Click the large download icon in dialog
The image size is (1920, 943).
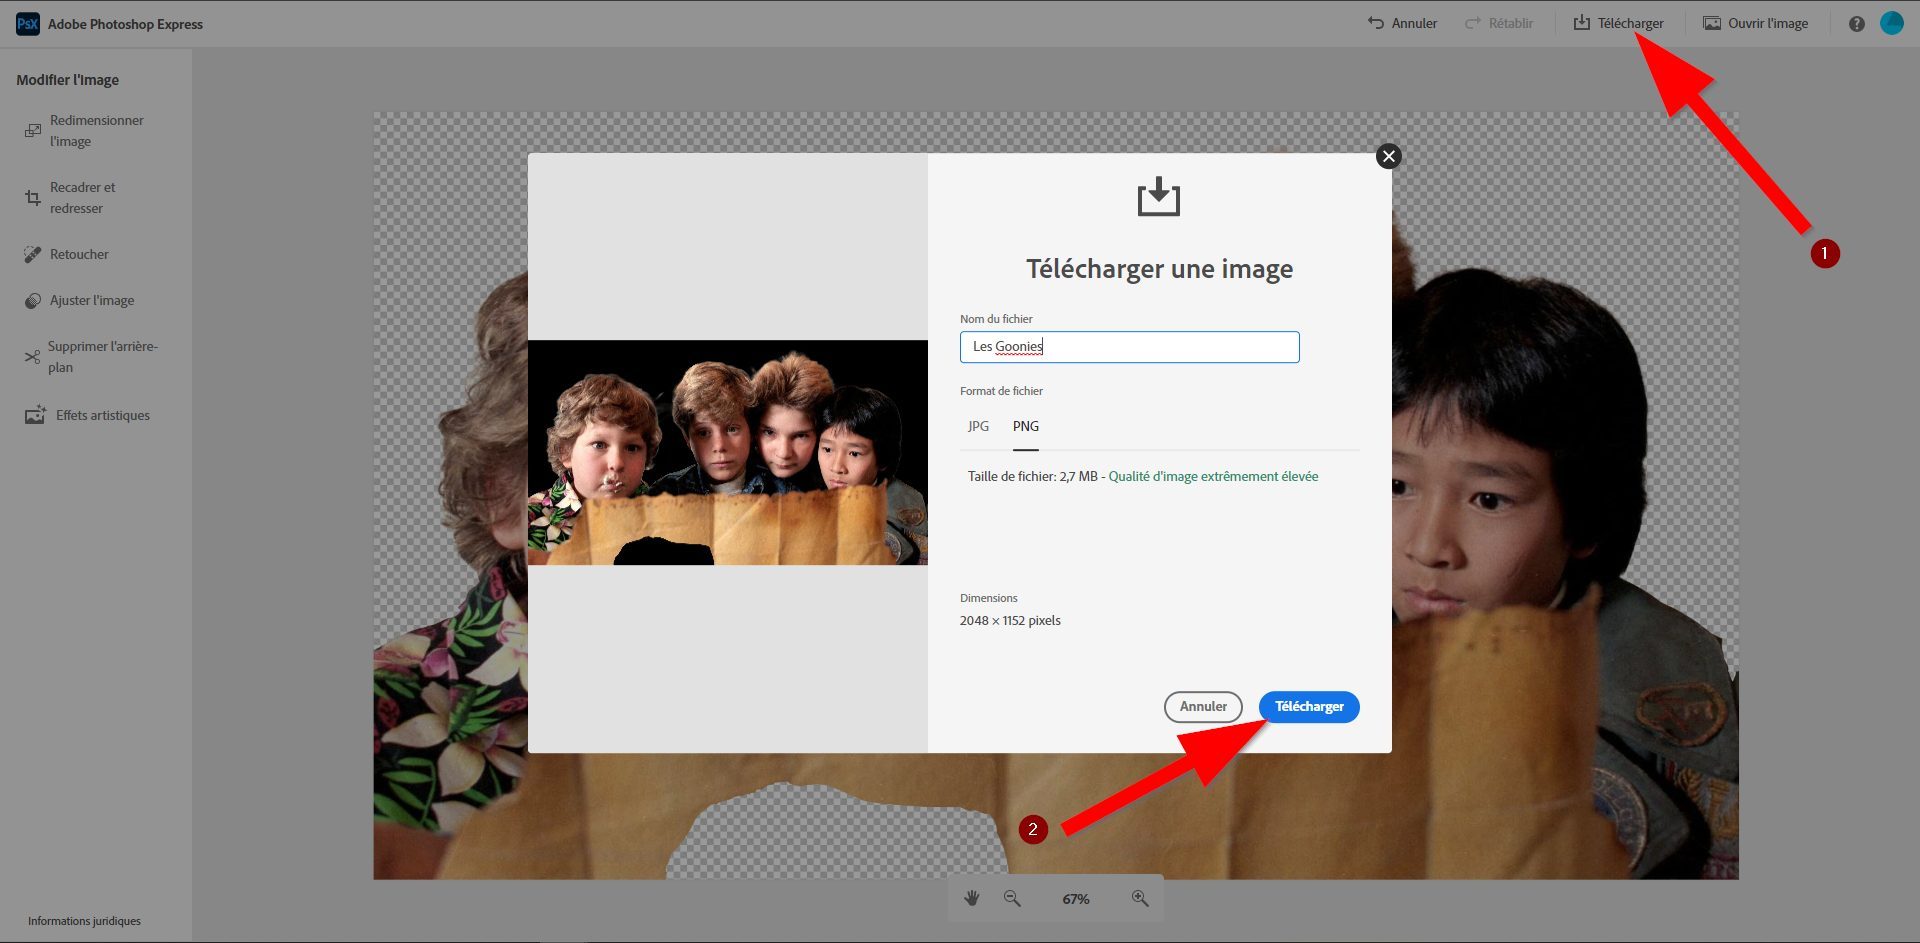[x=1159, y=196]
